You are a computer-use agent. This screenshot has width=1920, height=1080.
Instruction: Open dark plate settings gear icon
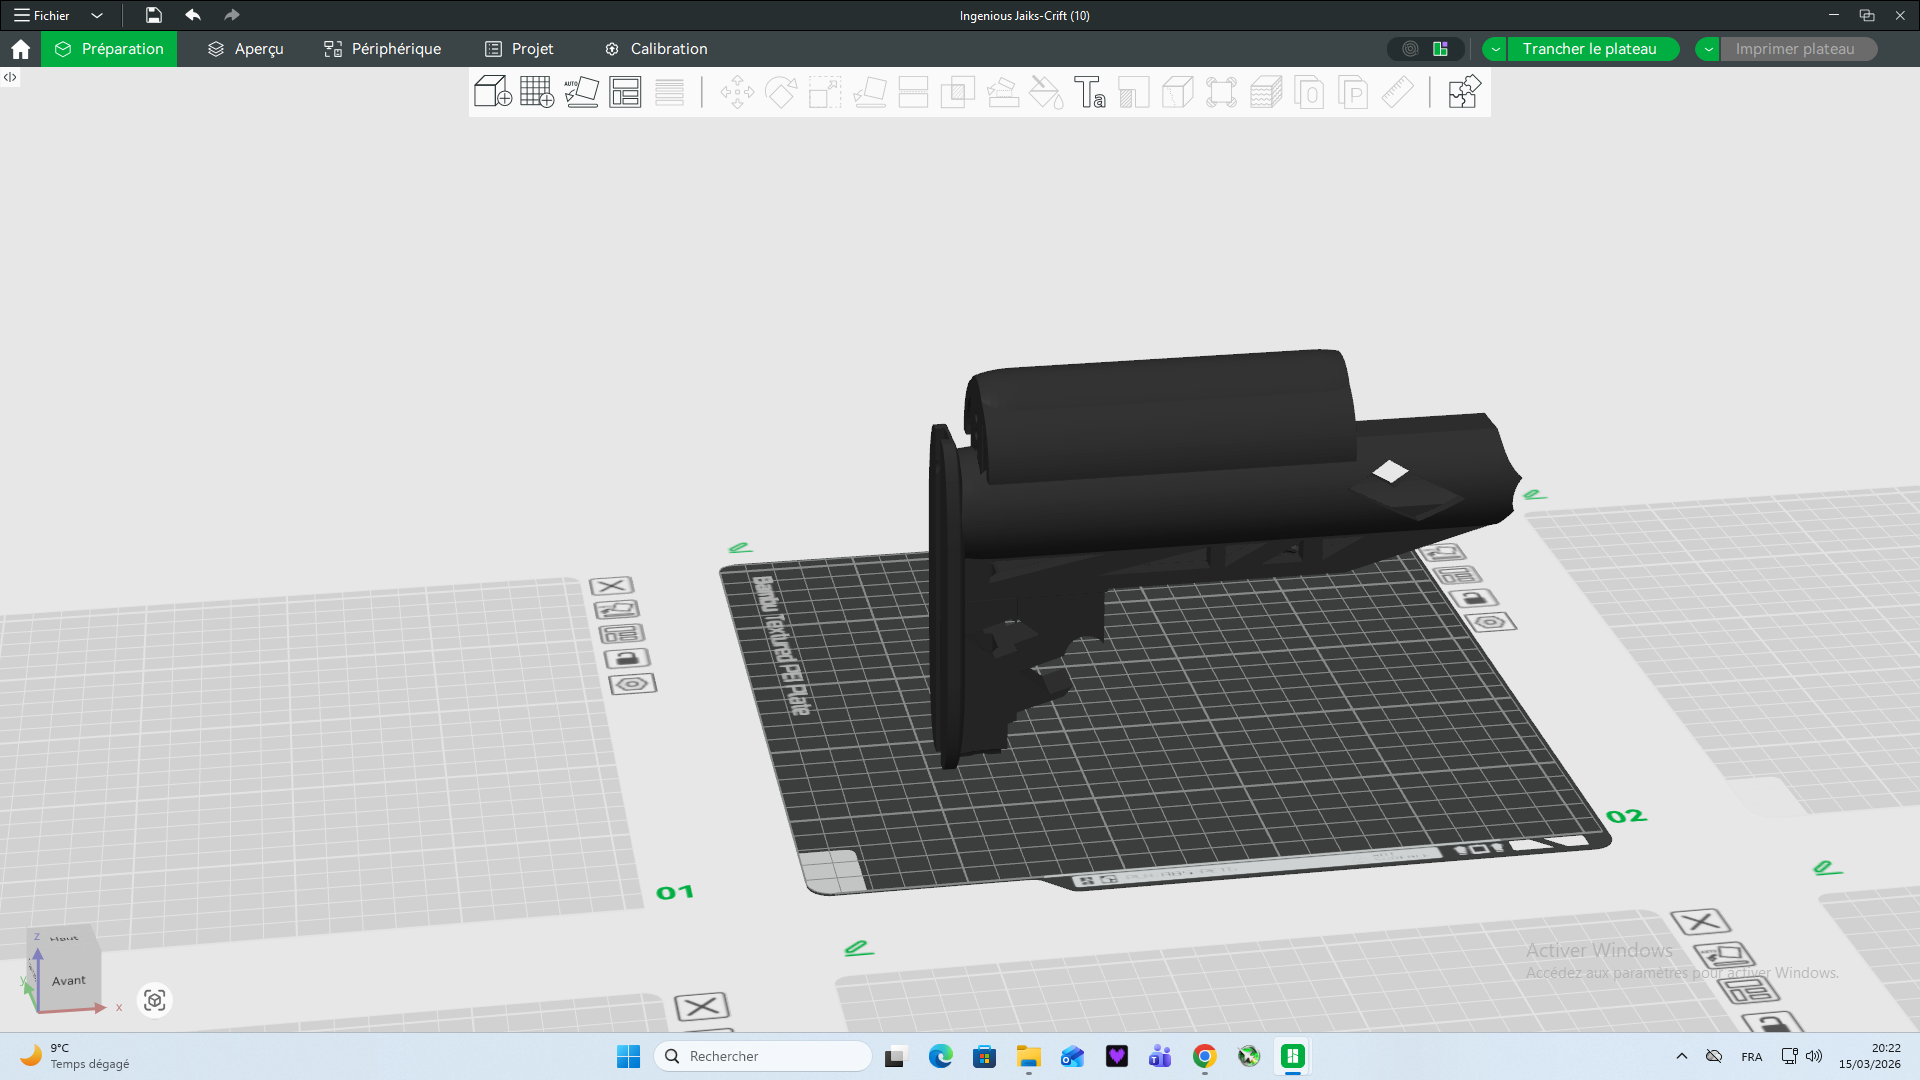click(x=1490, y=622)
